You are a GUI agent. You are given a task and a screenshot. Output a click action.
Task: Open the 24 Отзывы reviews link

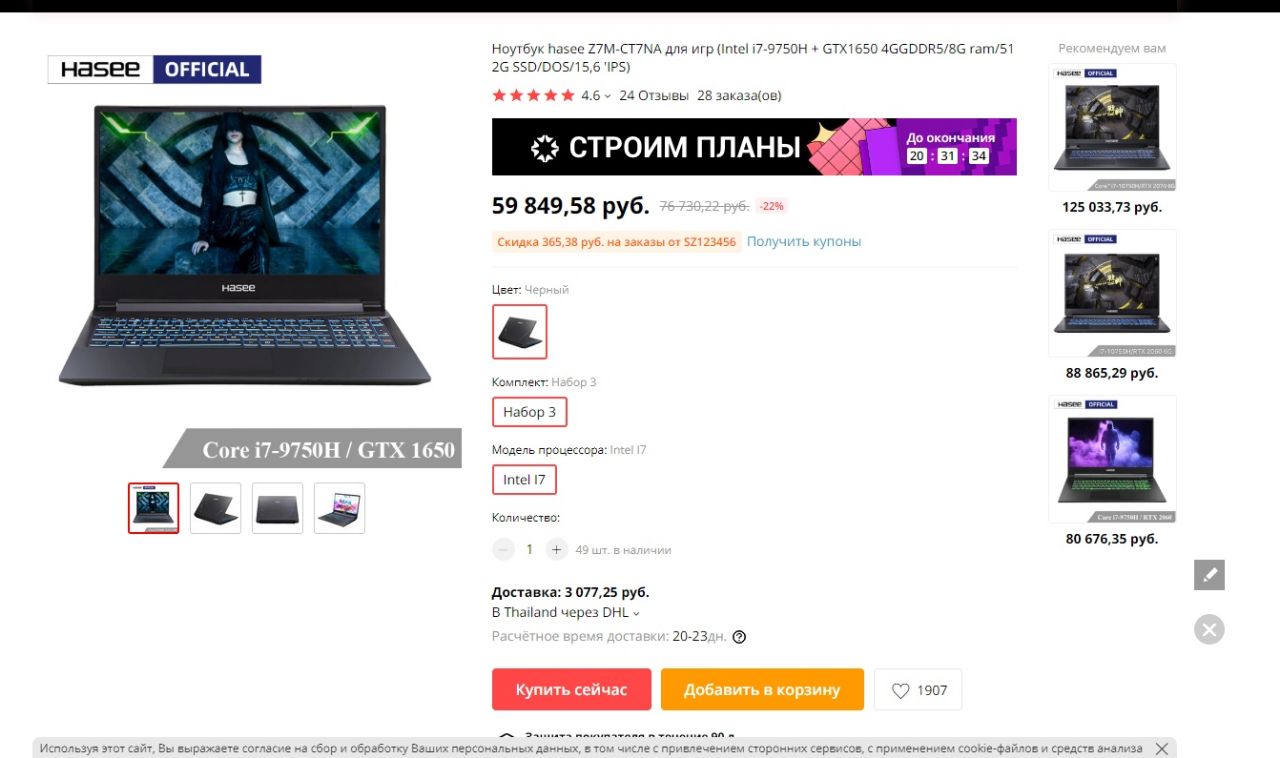click(x=654, y=96)
